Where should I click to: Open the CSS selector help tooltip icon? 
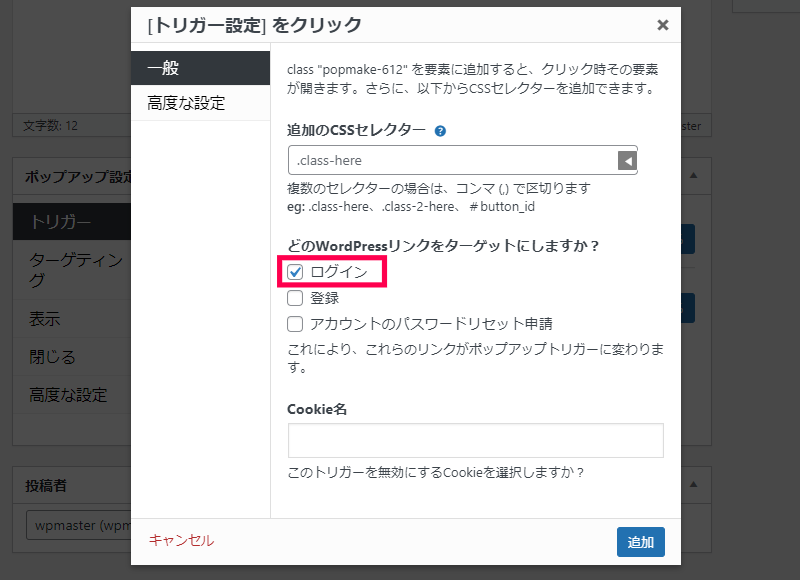pos(440,131)
